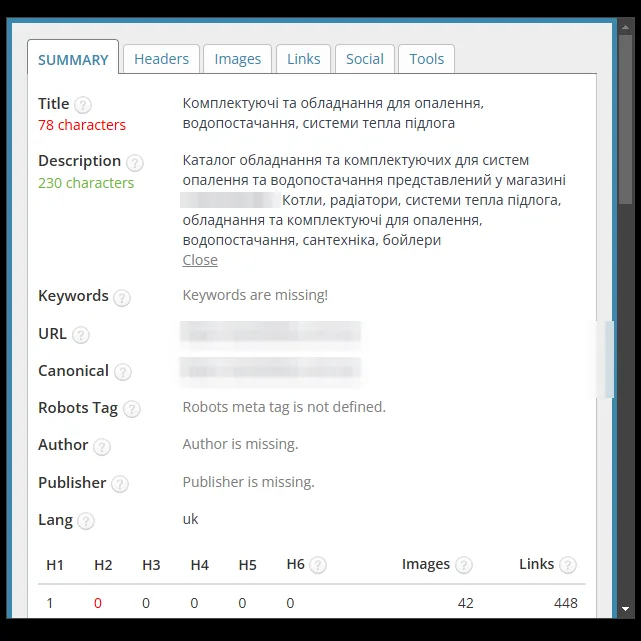Click 'Author is missing.' text
Screen dimensions: 641x641
pos(240,444)
